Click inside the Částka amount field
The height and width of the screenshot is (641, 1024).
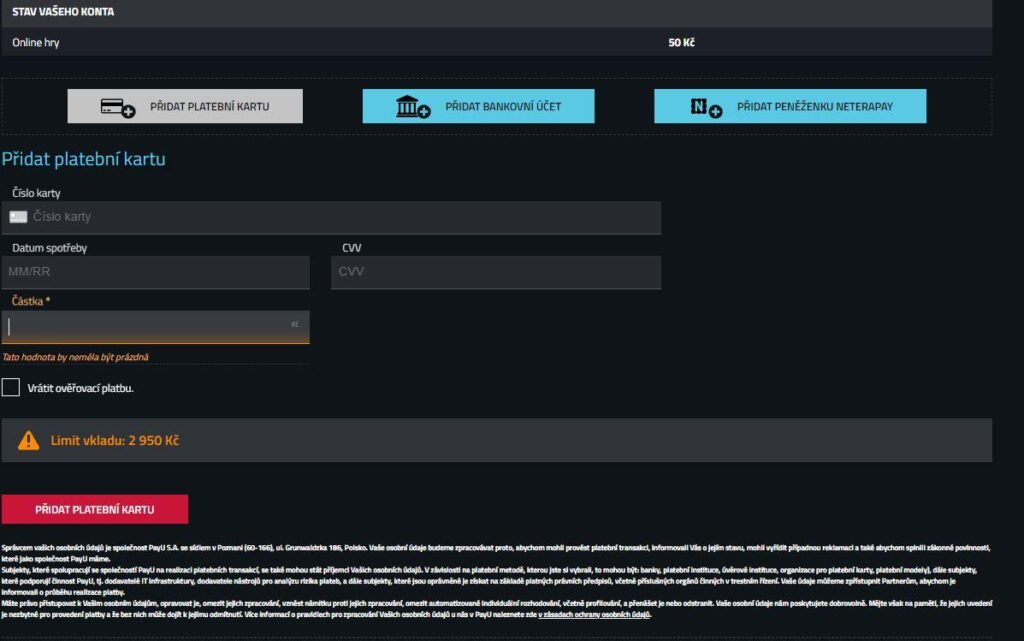(150, 326)
